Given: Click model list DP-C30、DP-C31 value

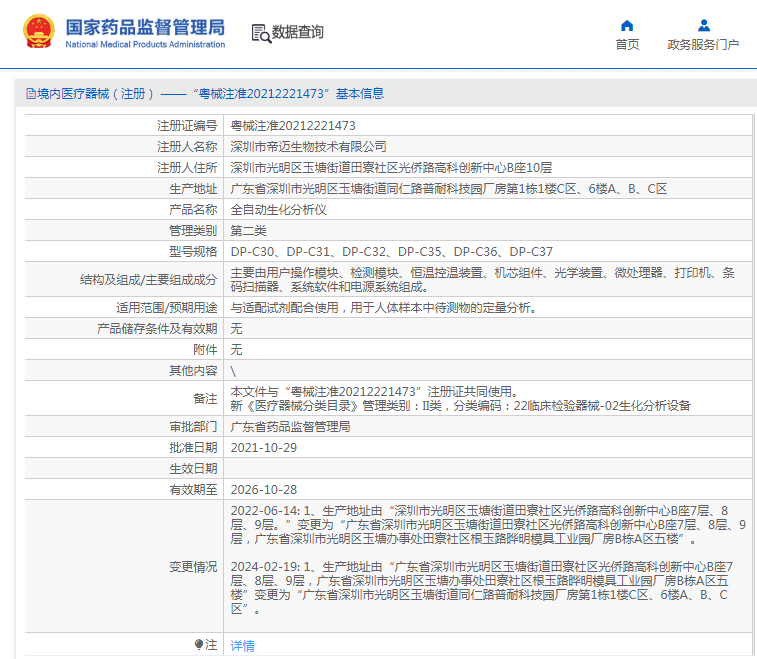Looking at the screenshot, I should point(392,252).
